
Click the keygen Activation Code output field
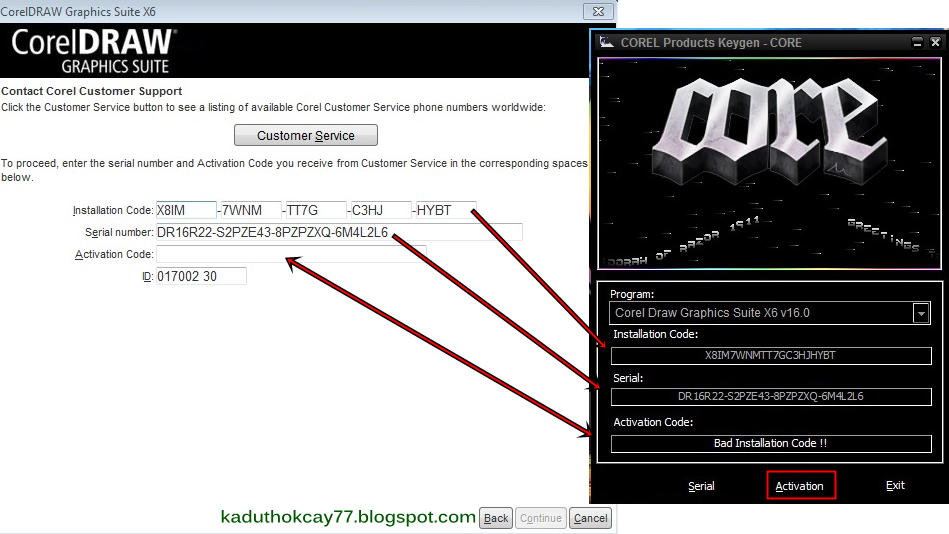click(x=771, y=443)
